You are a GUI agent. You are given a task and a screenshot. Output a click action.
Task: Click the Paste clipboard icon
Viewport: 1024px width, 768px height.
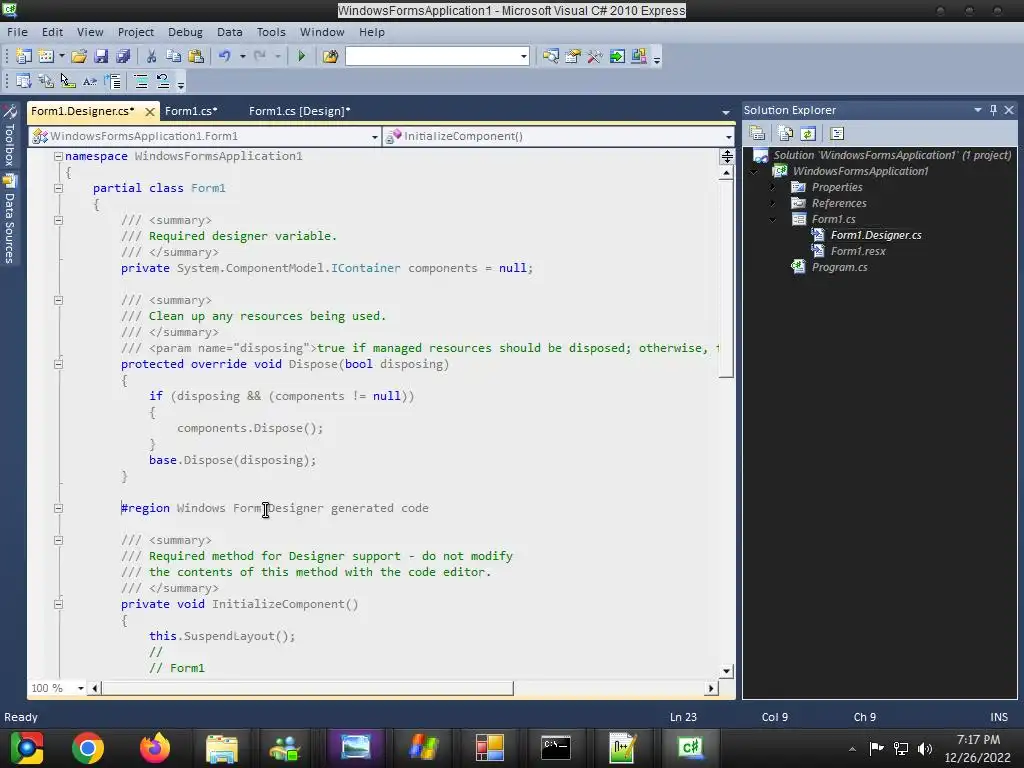pos(195,56)
